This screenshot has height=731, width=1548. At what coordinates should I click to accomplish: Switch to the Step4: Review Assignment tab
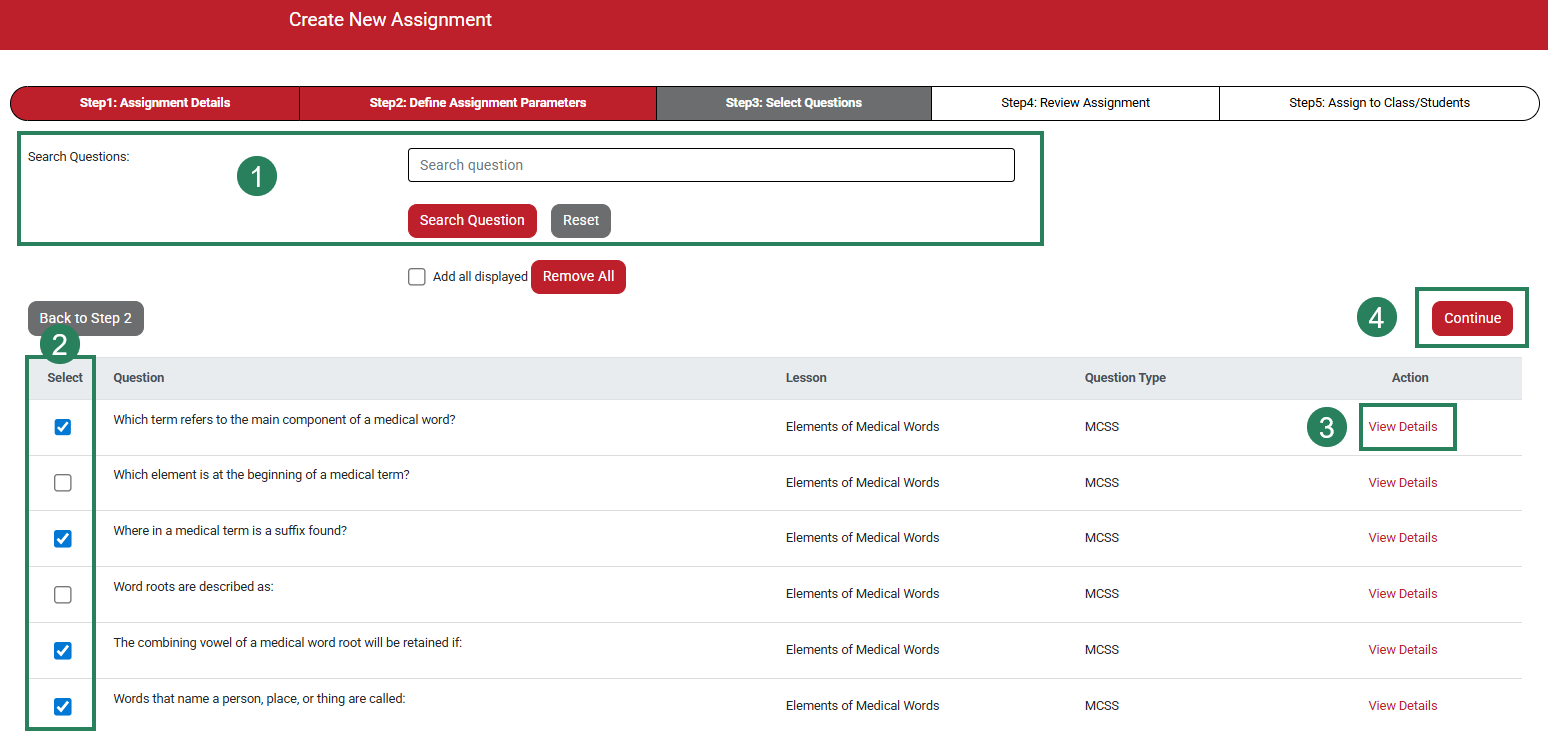pyautogui.click(x=1075, y=103)
